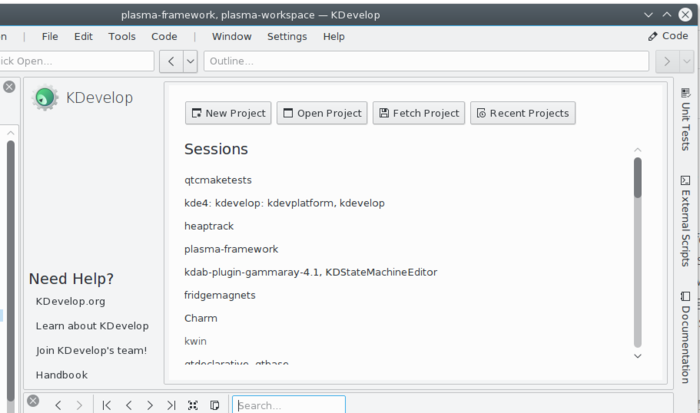Screen dimensions: 700x413
Task: Click the Open Project button
Action: (322, 113)
